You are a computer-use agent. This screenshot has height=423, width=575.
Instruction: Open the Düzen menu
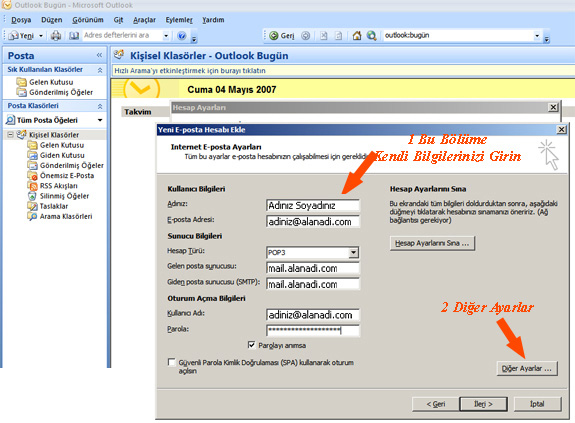tap(52, 20)
